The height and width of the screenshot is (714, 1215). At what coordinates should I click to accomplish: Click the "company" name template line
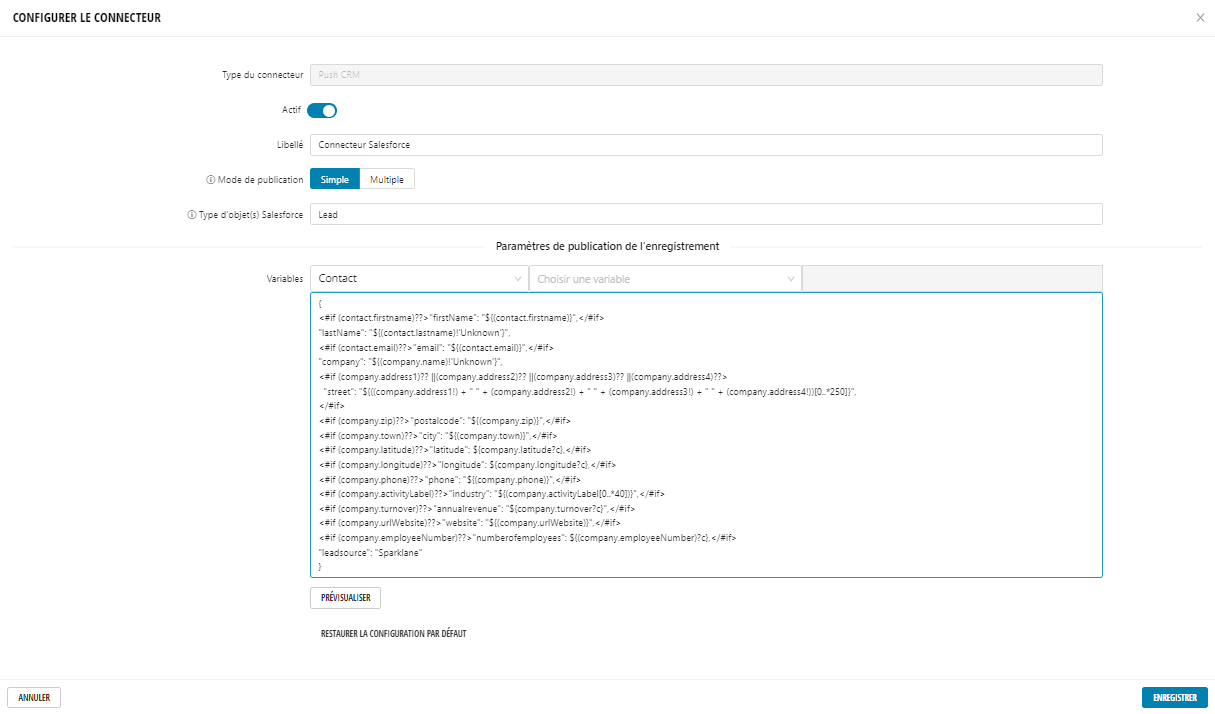tap(410, 361)
